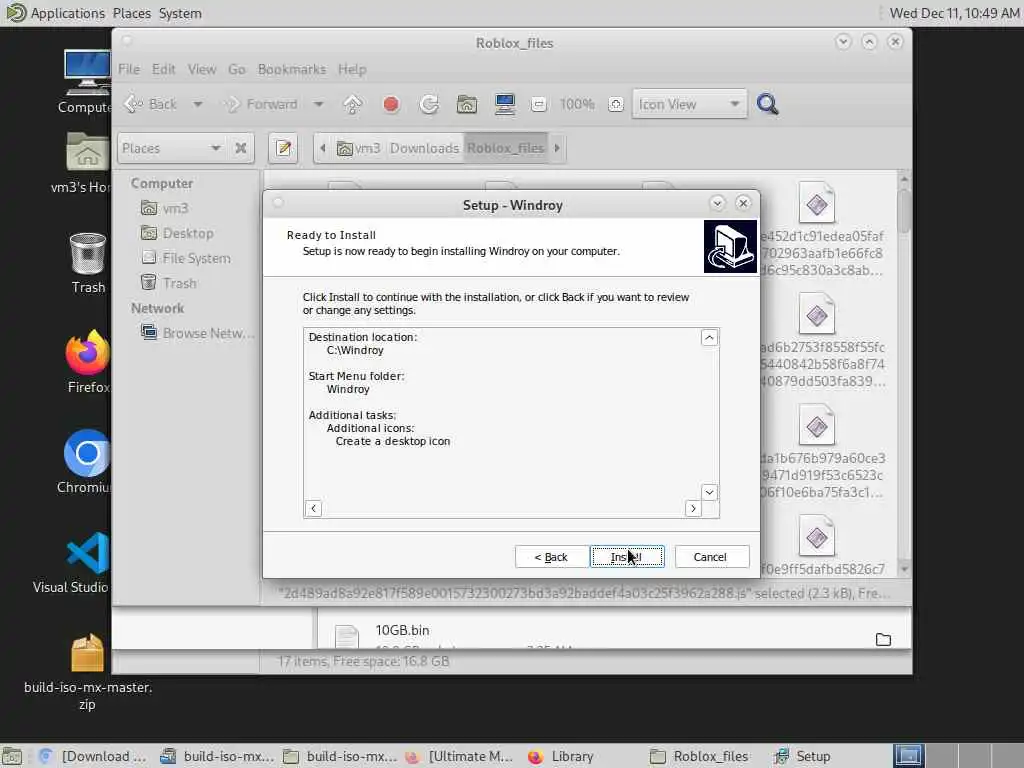Screen dimensions: 1024x768
Task: Open the Help menu
Action: (352, 69)
